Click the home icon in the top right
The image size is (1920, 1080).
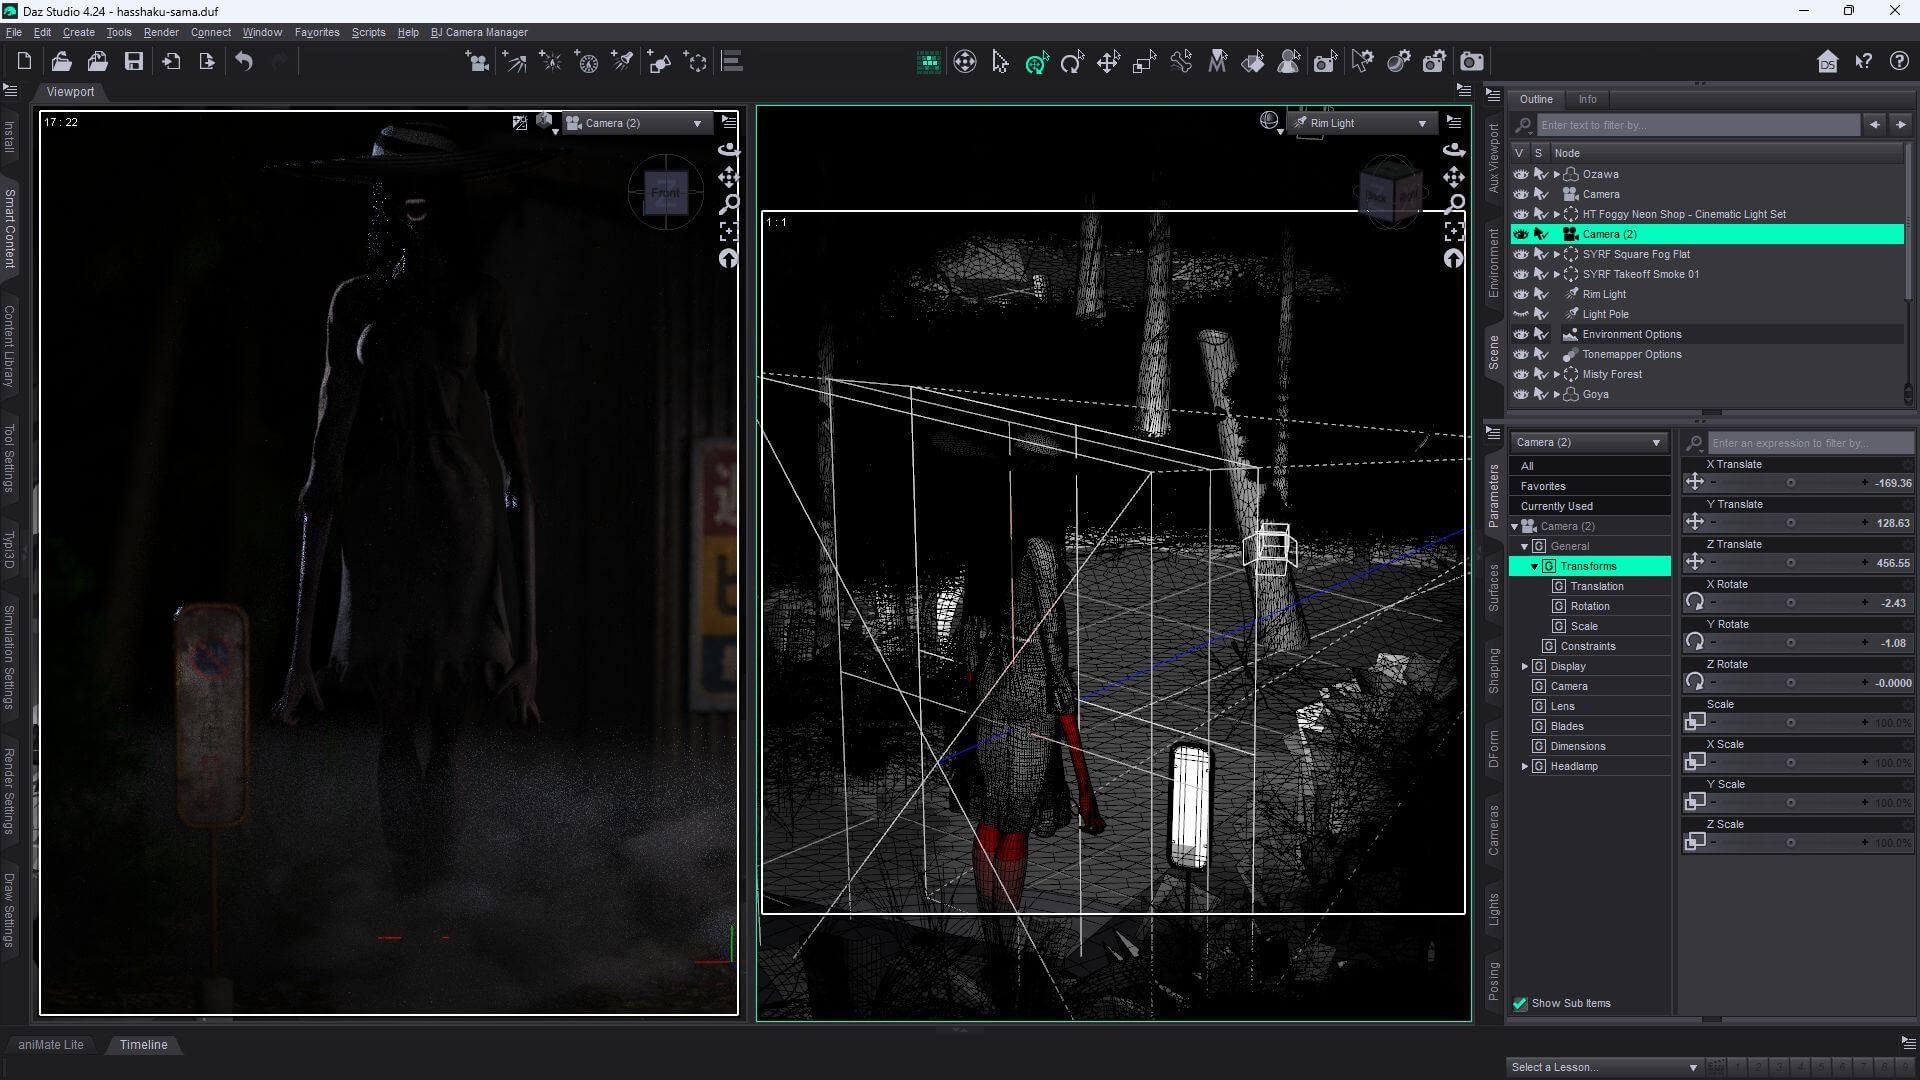click(x=1827, y=62)
